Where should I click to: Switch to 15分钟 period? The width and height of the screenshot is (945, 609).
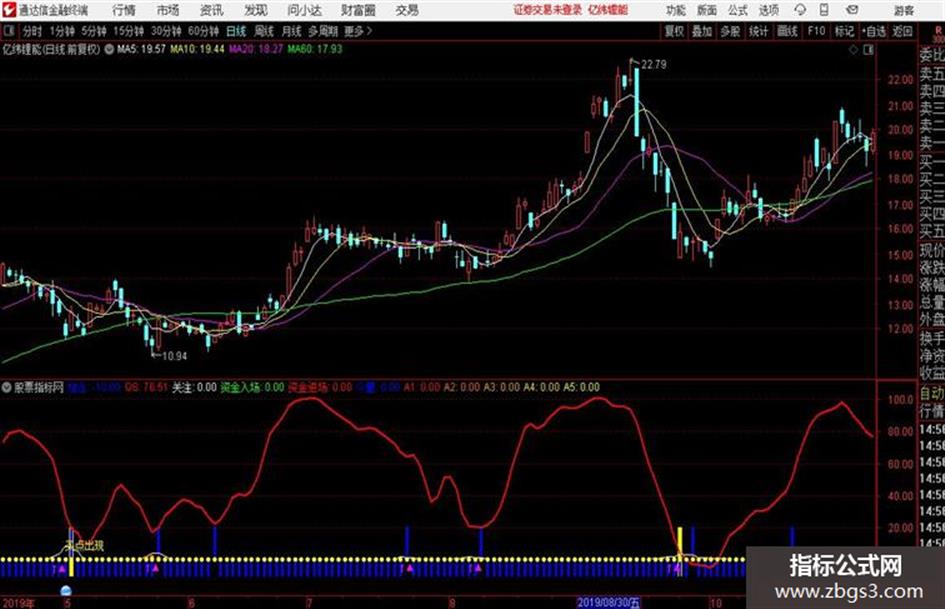[x=128, y=31]
